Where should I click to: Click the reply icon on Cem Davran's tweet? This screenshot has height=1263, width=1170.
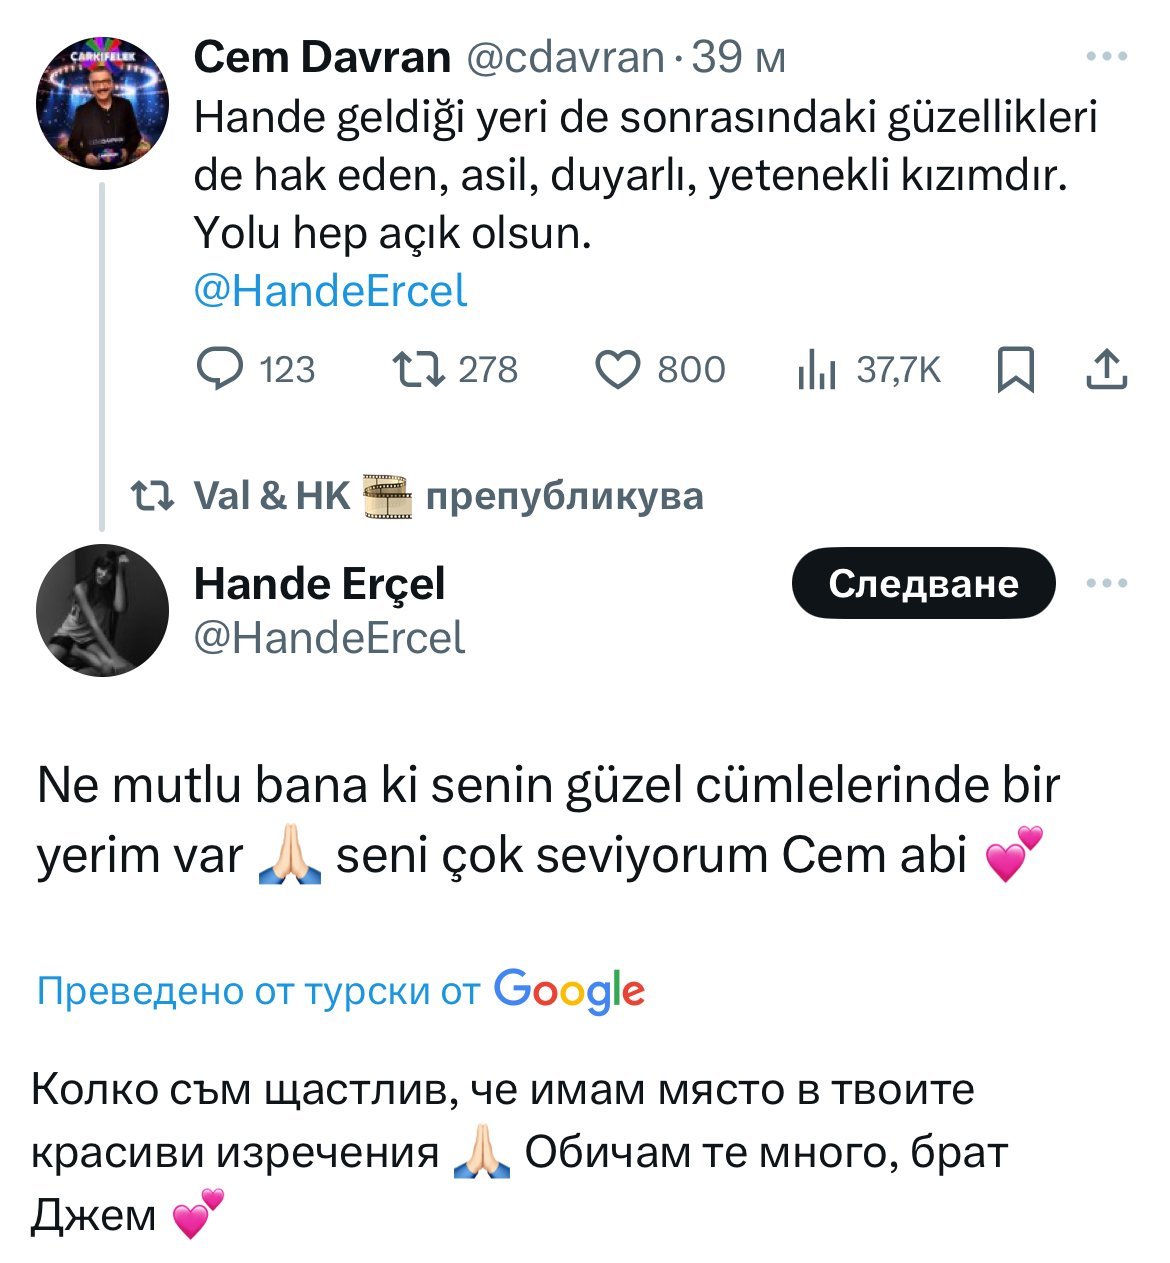point(220,370)
